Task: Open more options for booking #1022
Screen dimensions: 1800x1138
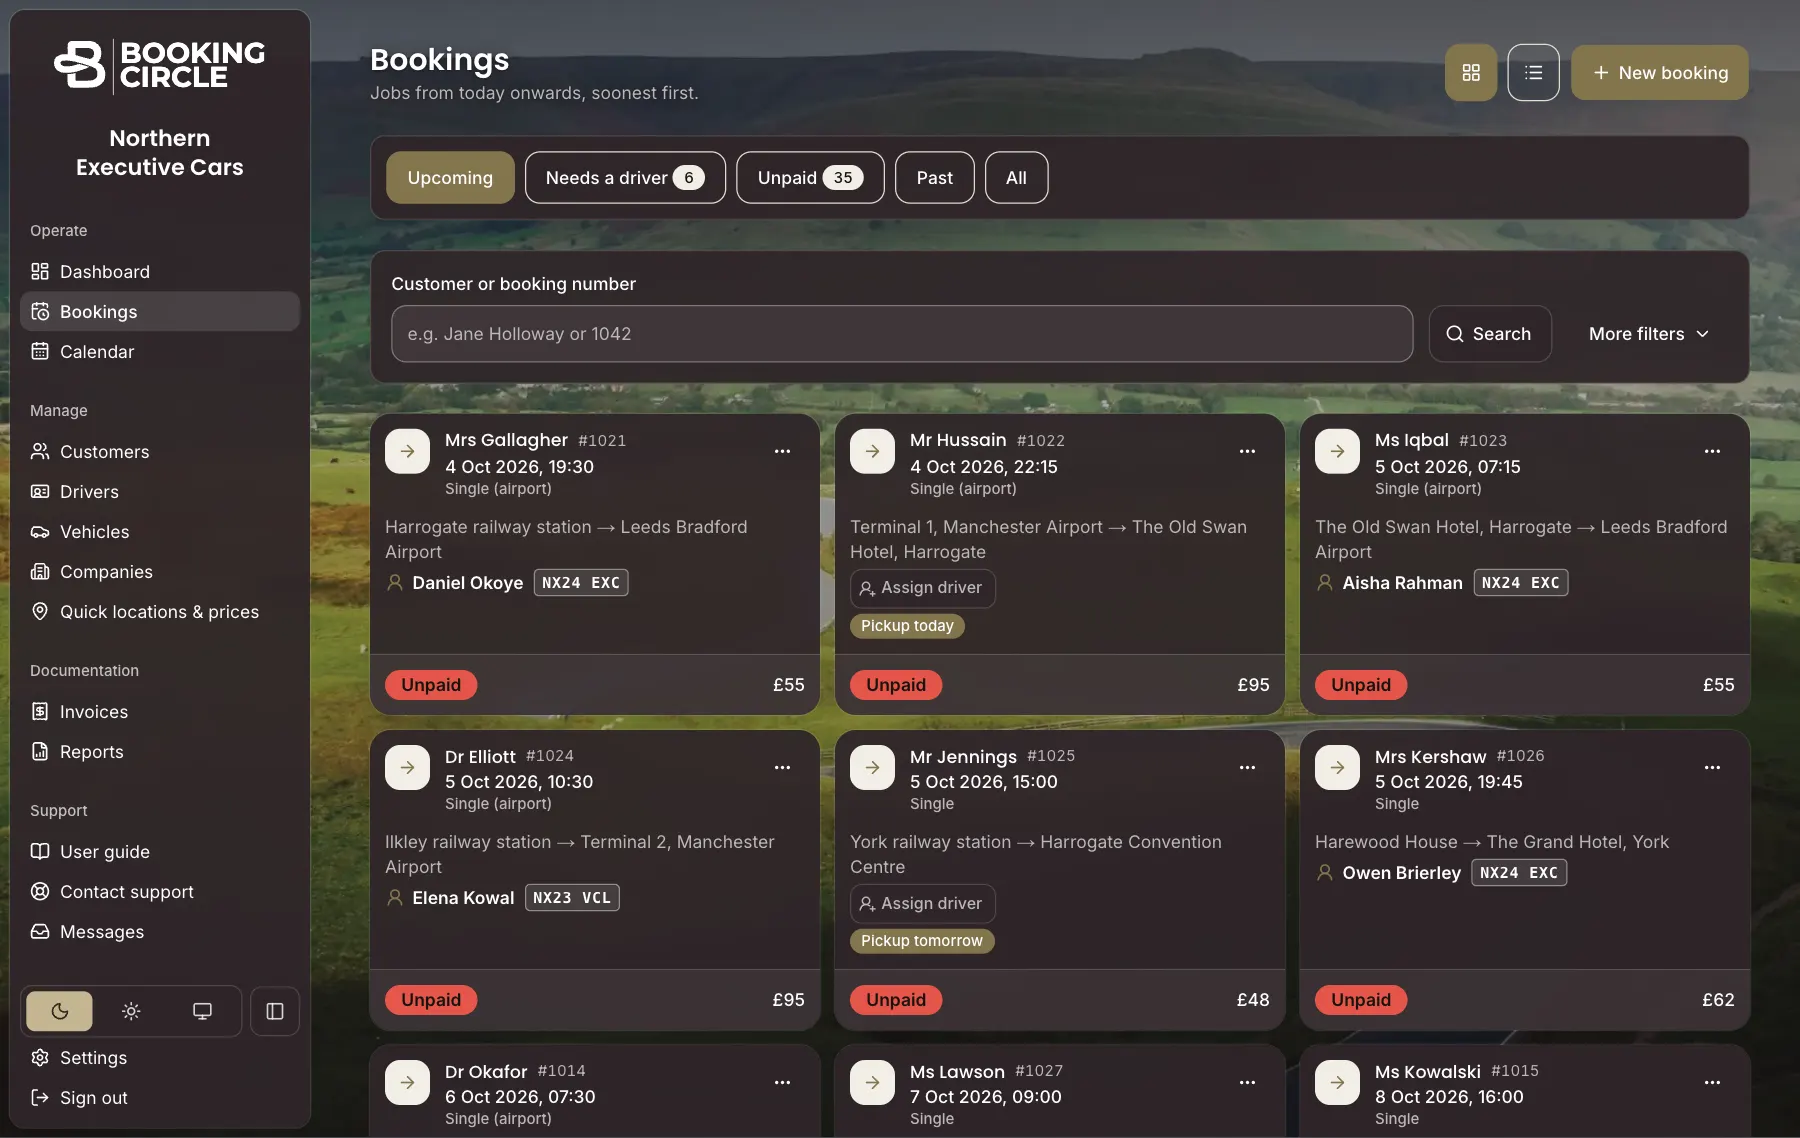Action: 1247,451
